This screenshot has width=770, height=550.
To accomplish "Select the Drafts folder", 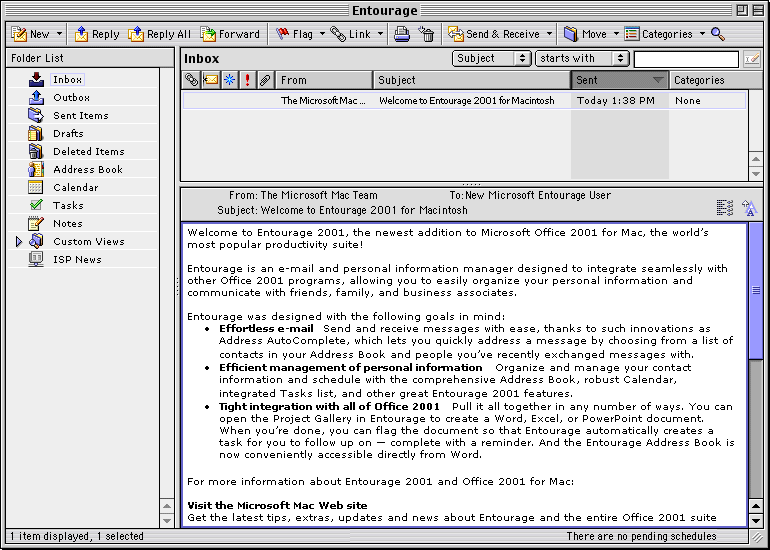I will pos(68,133).
